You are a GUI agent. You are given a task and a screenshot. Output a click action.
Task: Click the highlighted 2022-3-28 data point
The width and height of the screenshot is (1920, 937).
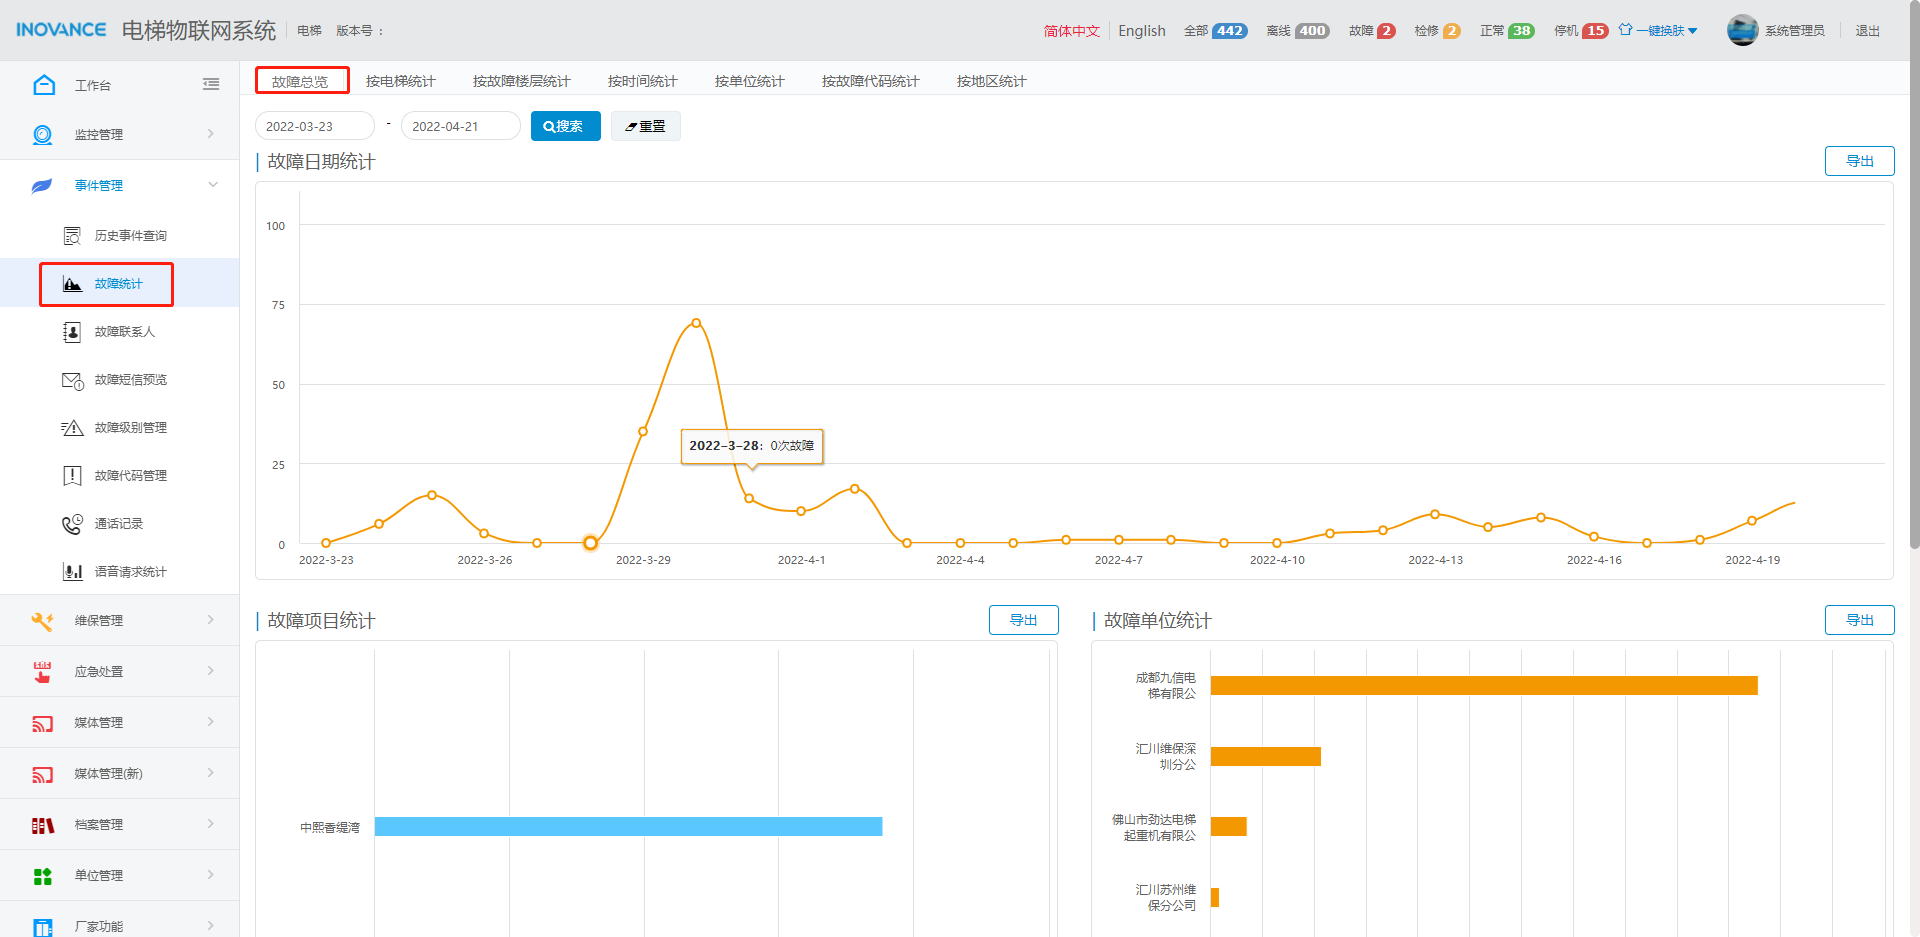coord(590,543)
